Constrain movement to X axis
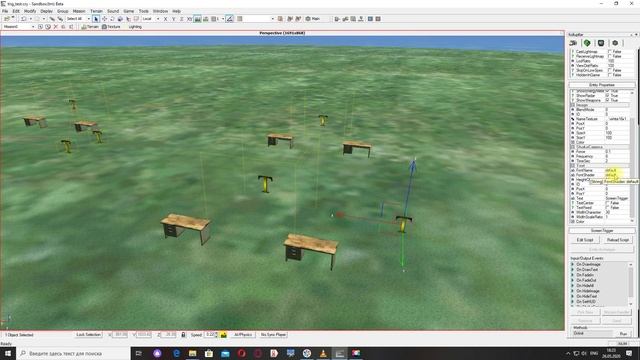640x360 pixels. (165, 19)
